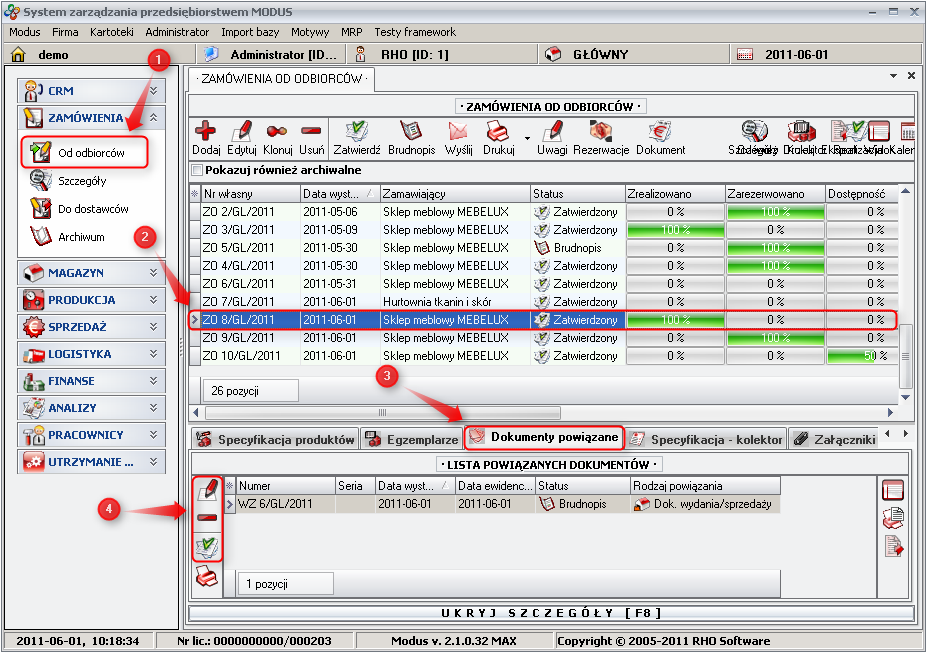Open Do dostawców in sidebar
The image size is (927, 653).
[93, 209]
